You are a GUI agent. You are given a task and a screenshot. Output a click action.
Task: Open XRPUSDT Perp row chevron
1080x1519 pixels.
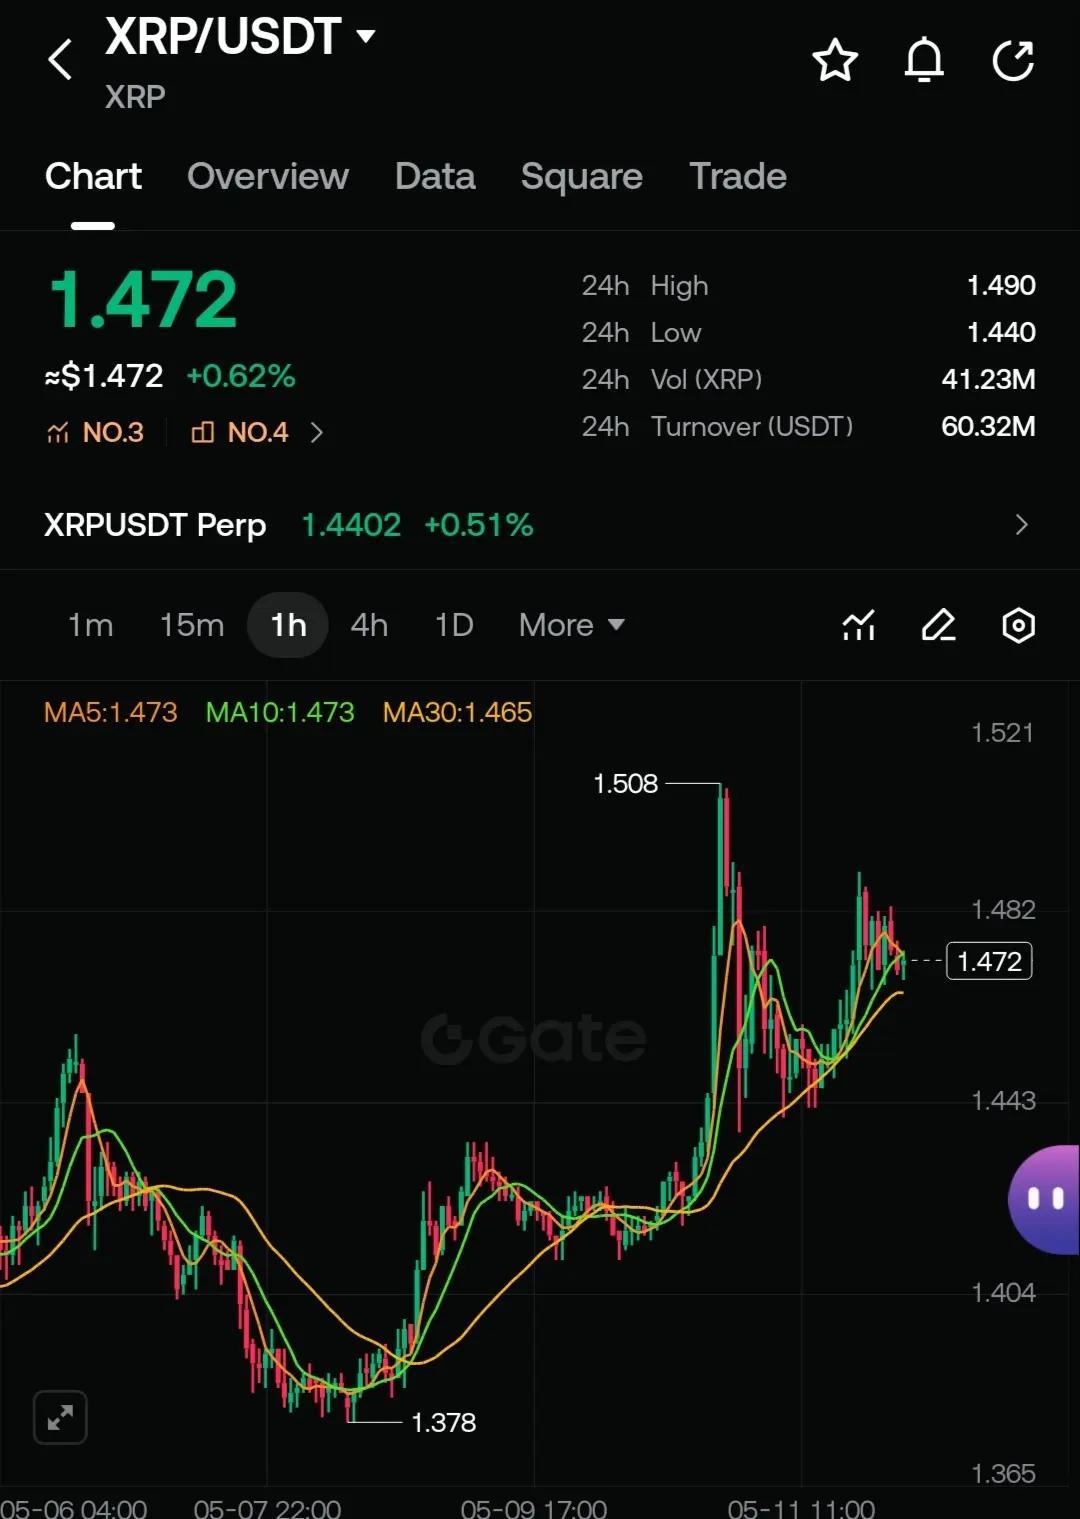coord(1021,525)
